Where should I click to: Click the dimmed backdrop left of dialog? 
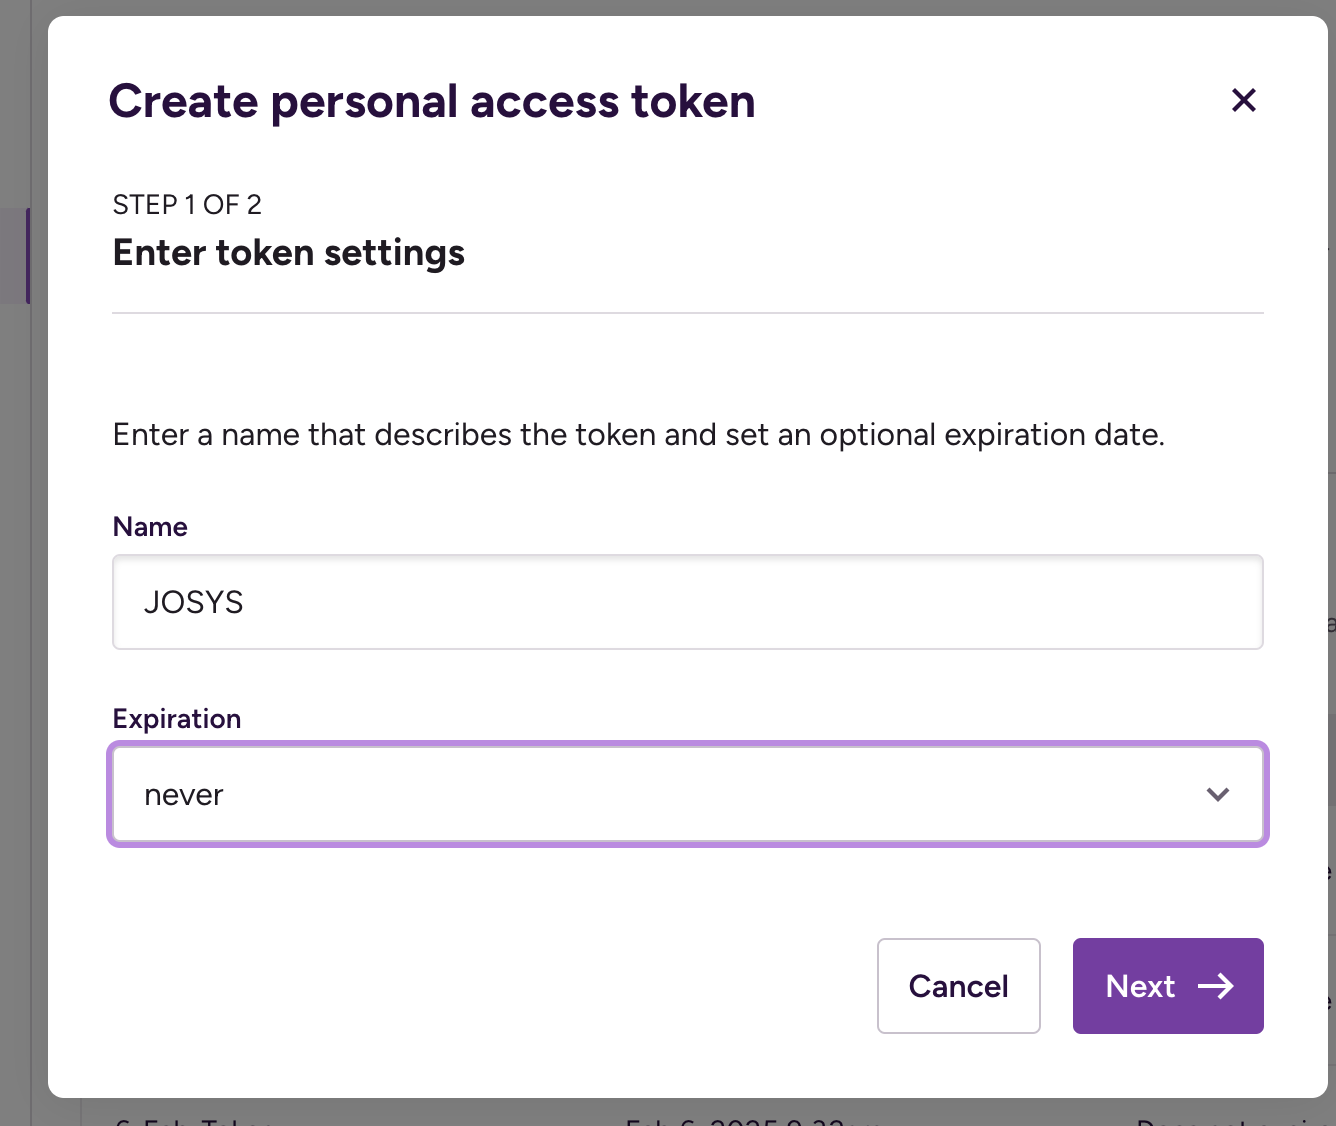pyautogui.click(x=22, y=600)
